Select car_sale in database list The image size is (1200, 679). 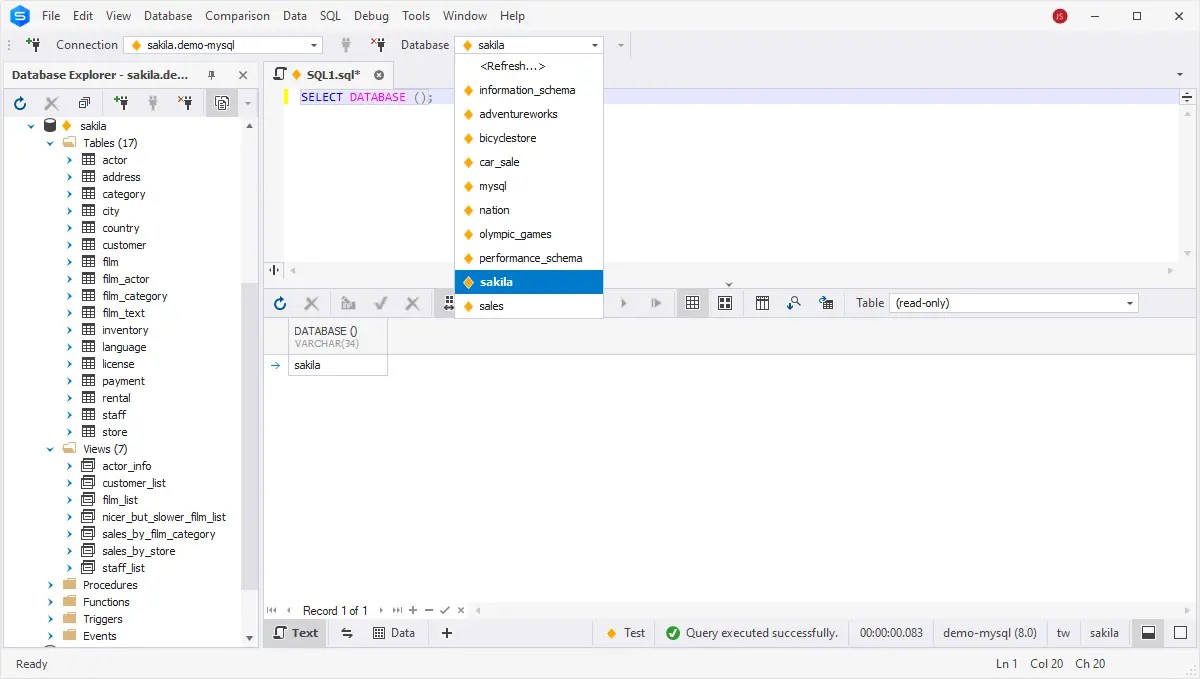(529, 162)
